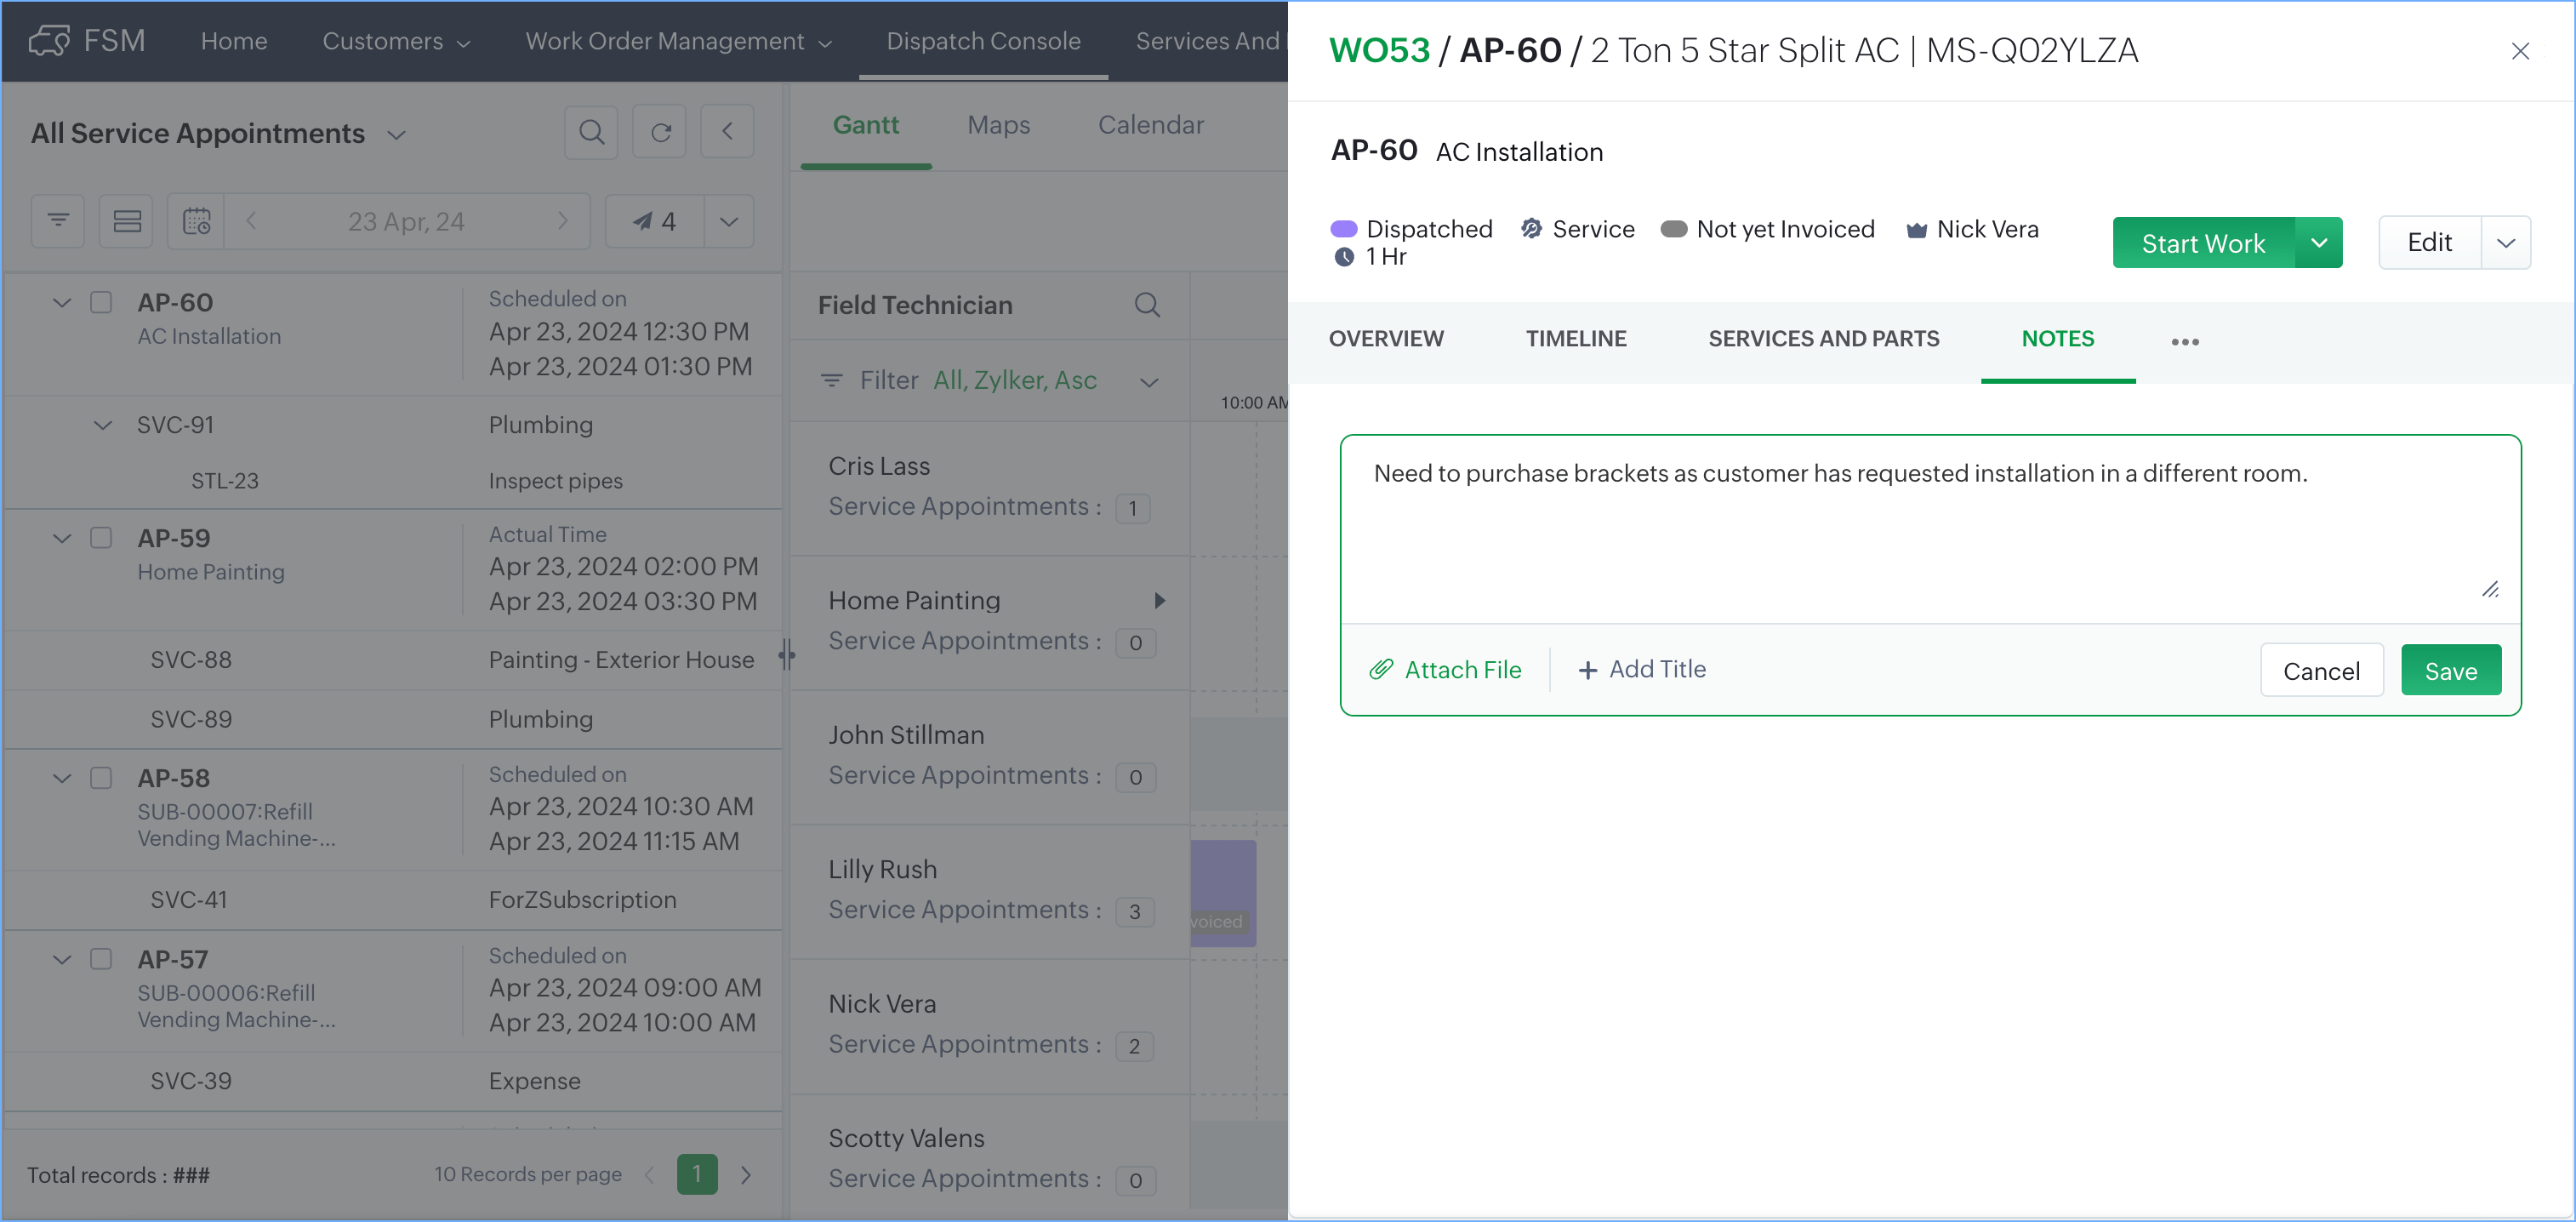Open the Edit button dropdown arrow
Image resolution: width=2576 pixels, height=1222 pixels.
pos(2505,243)
